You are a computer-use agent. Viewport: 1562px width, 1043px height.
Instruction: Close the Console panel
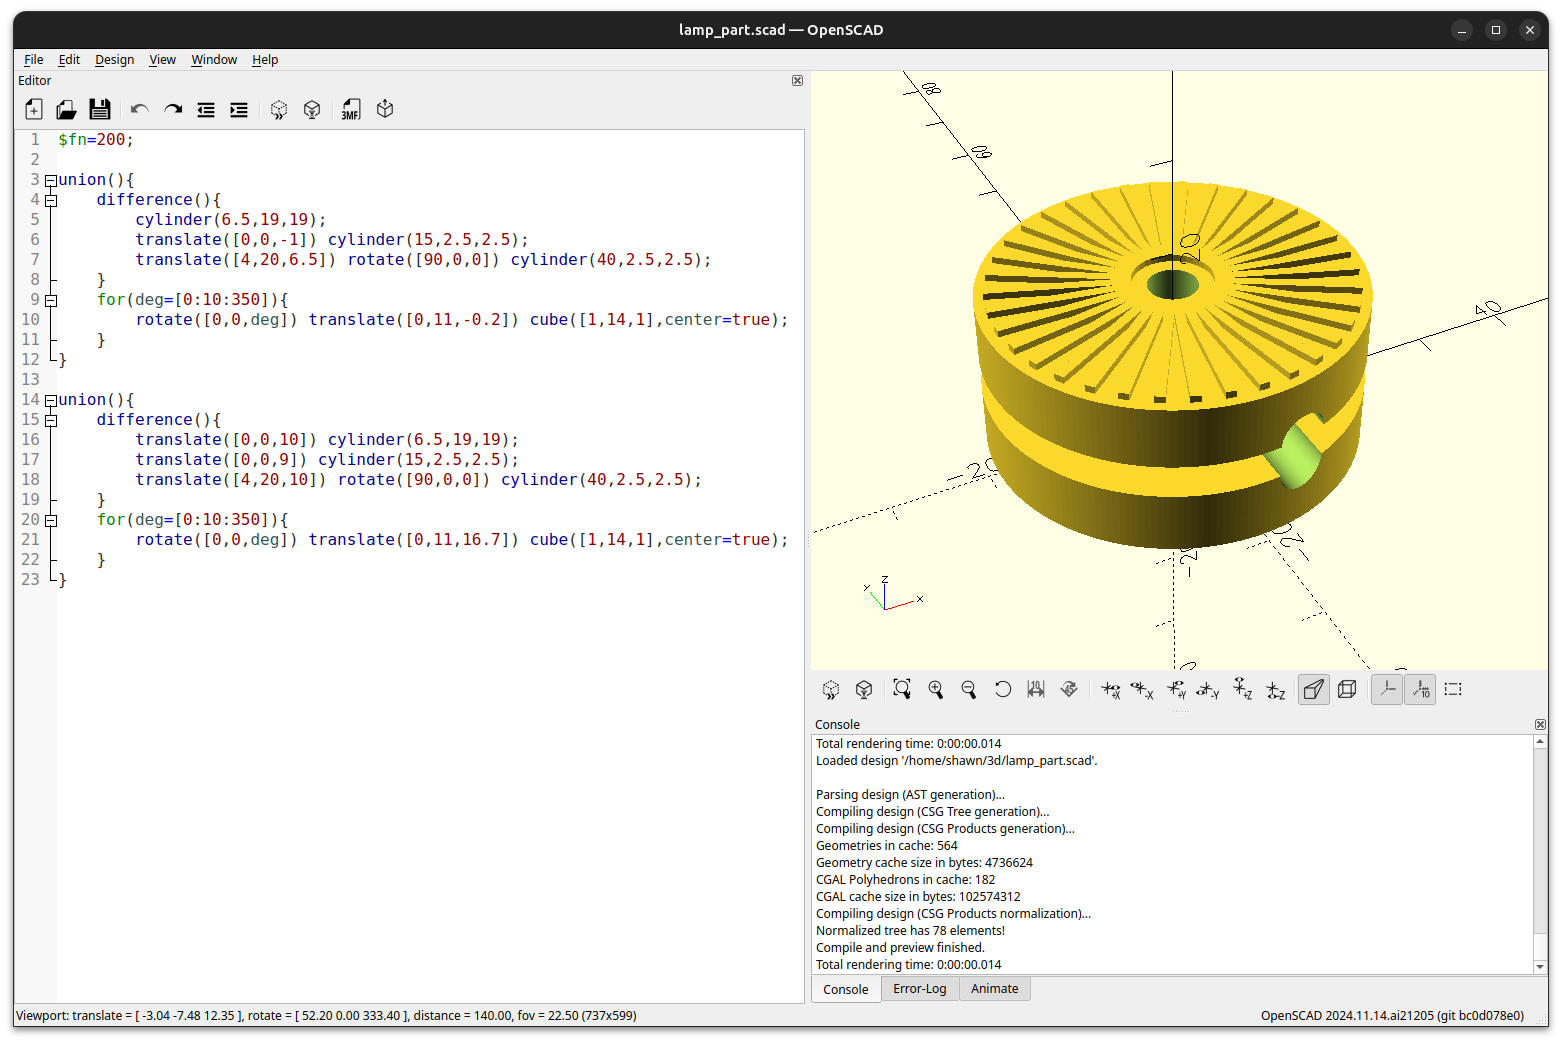(1540, 724)
